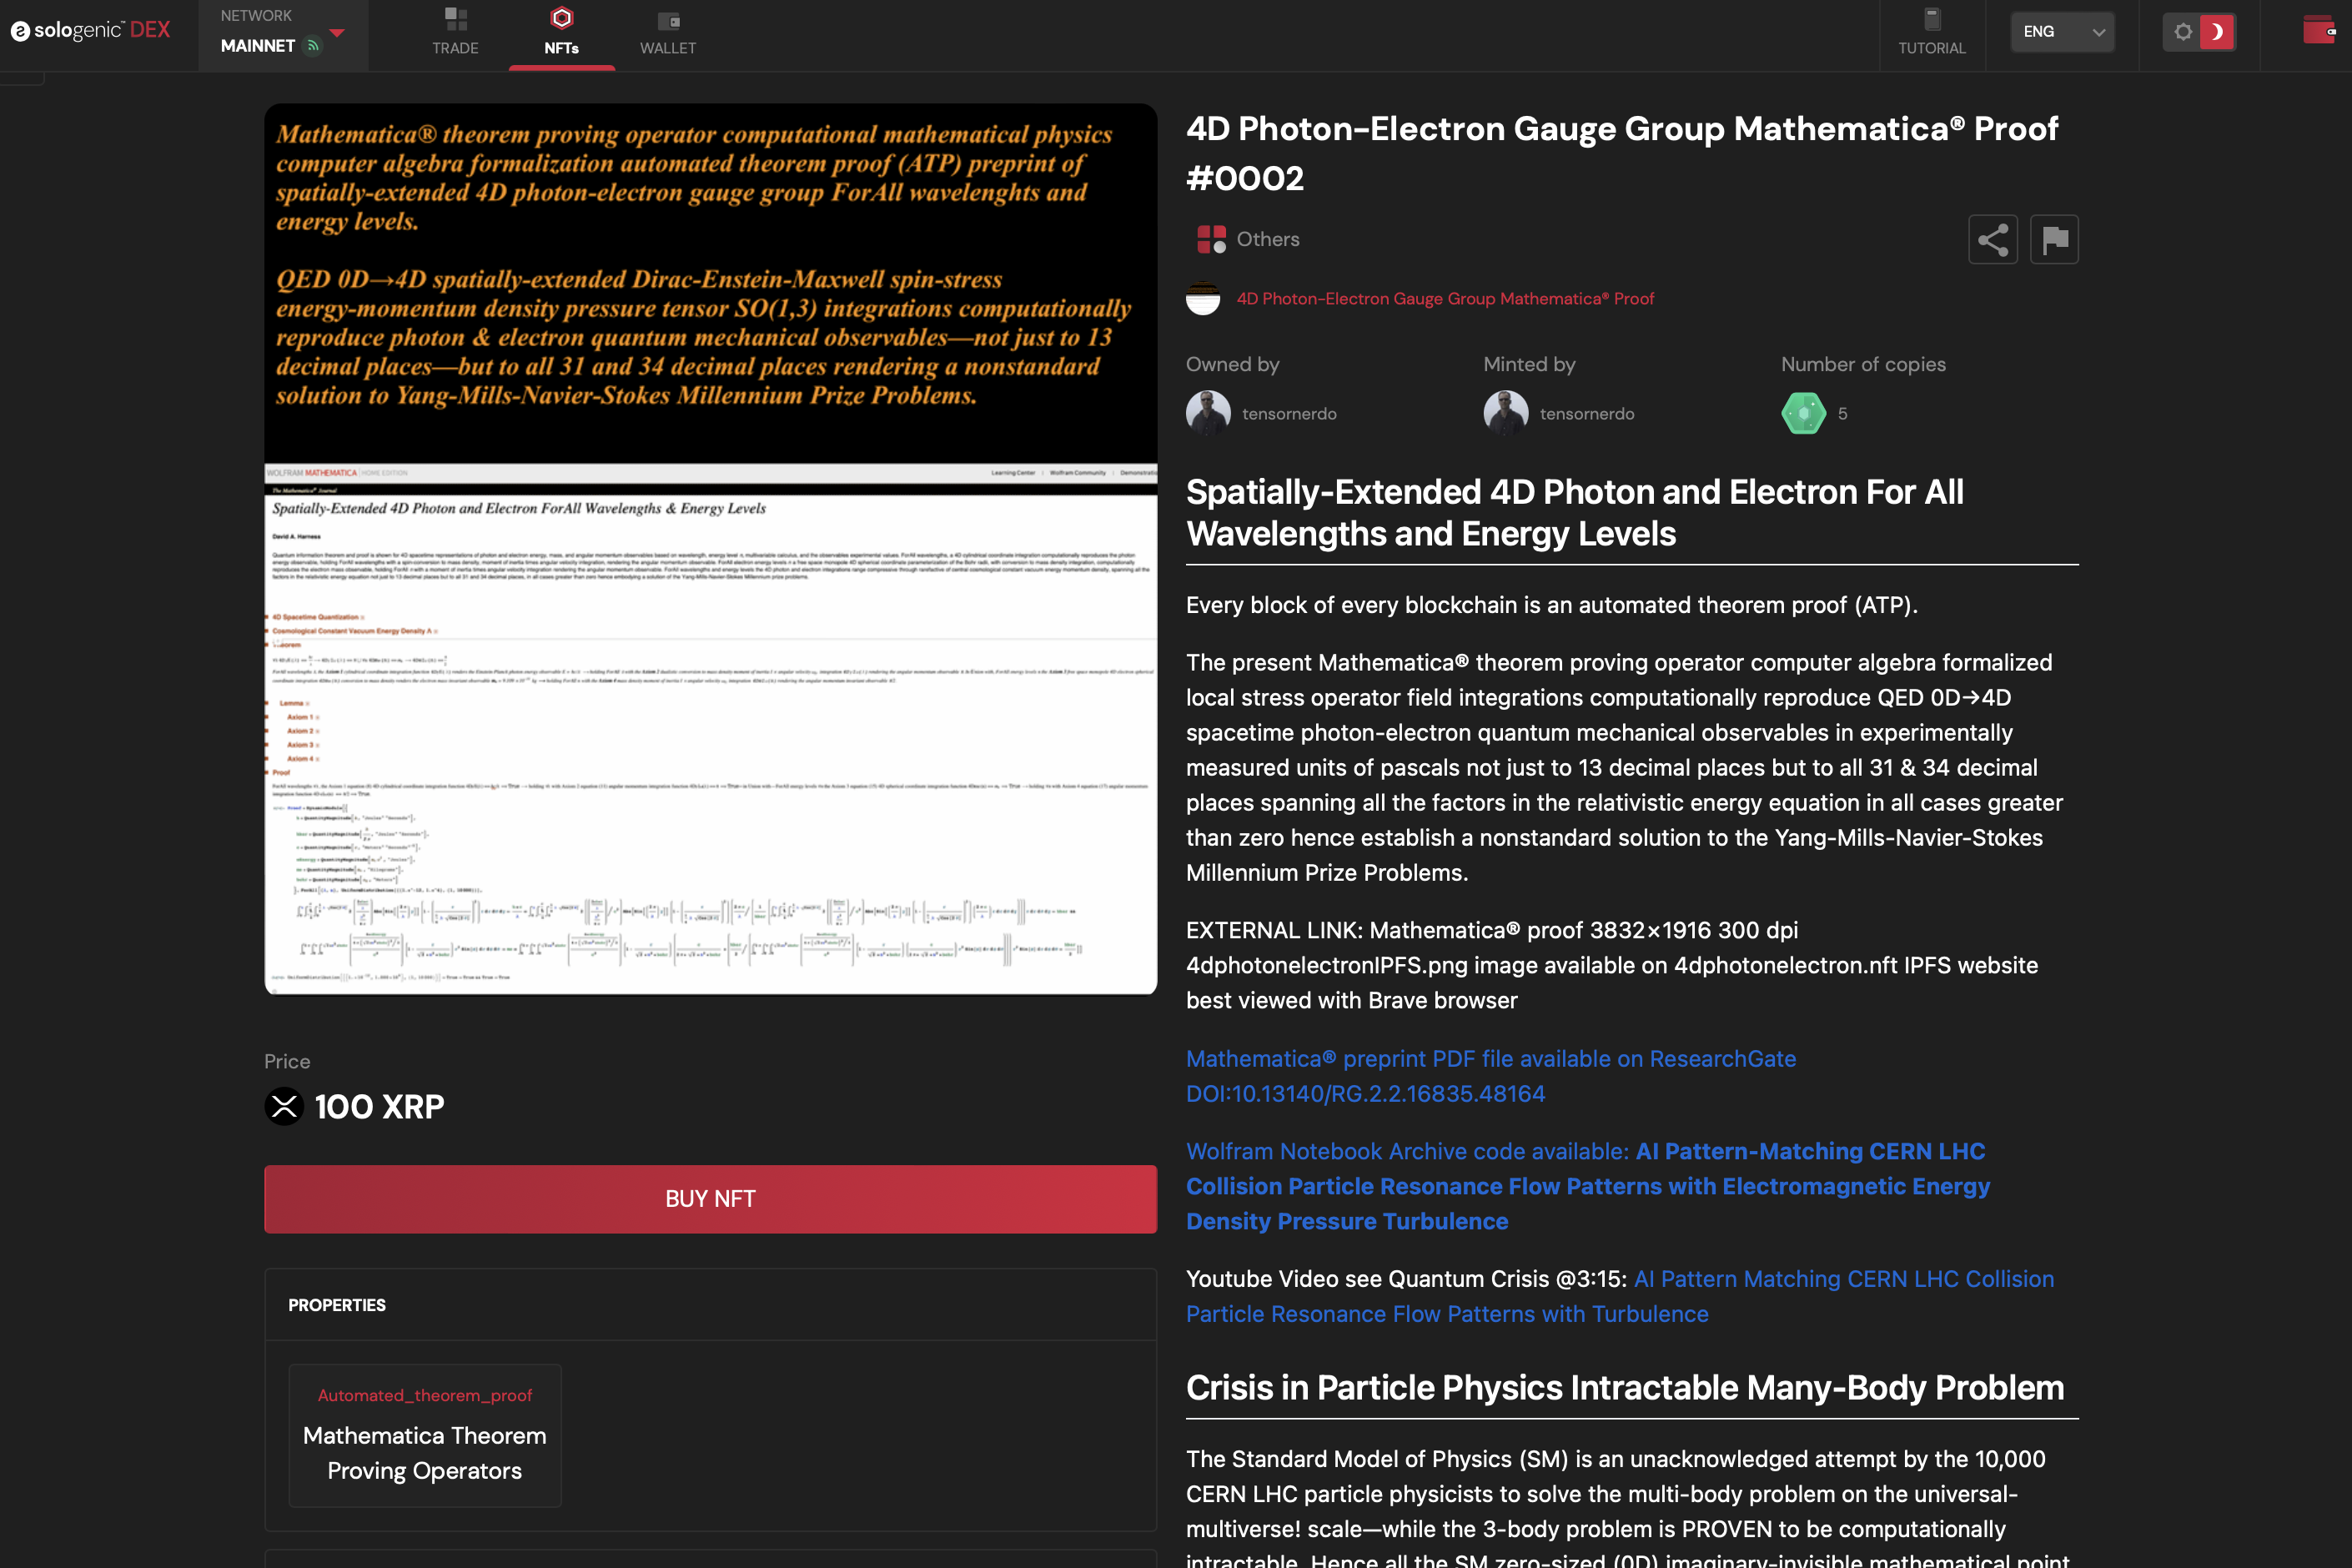Click the green copies count icon
2352x1568 pixels.
coord(1803,413)
